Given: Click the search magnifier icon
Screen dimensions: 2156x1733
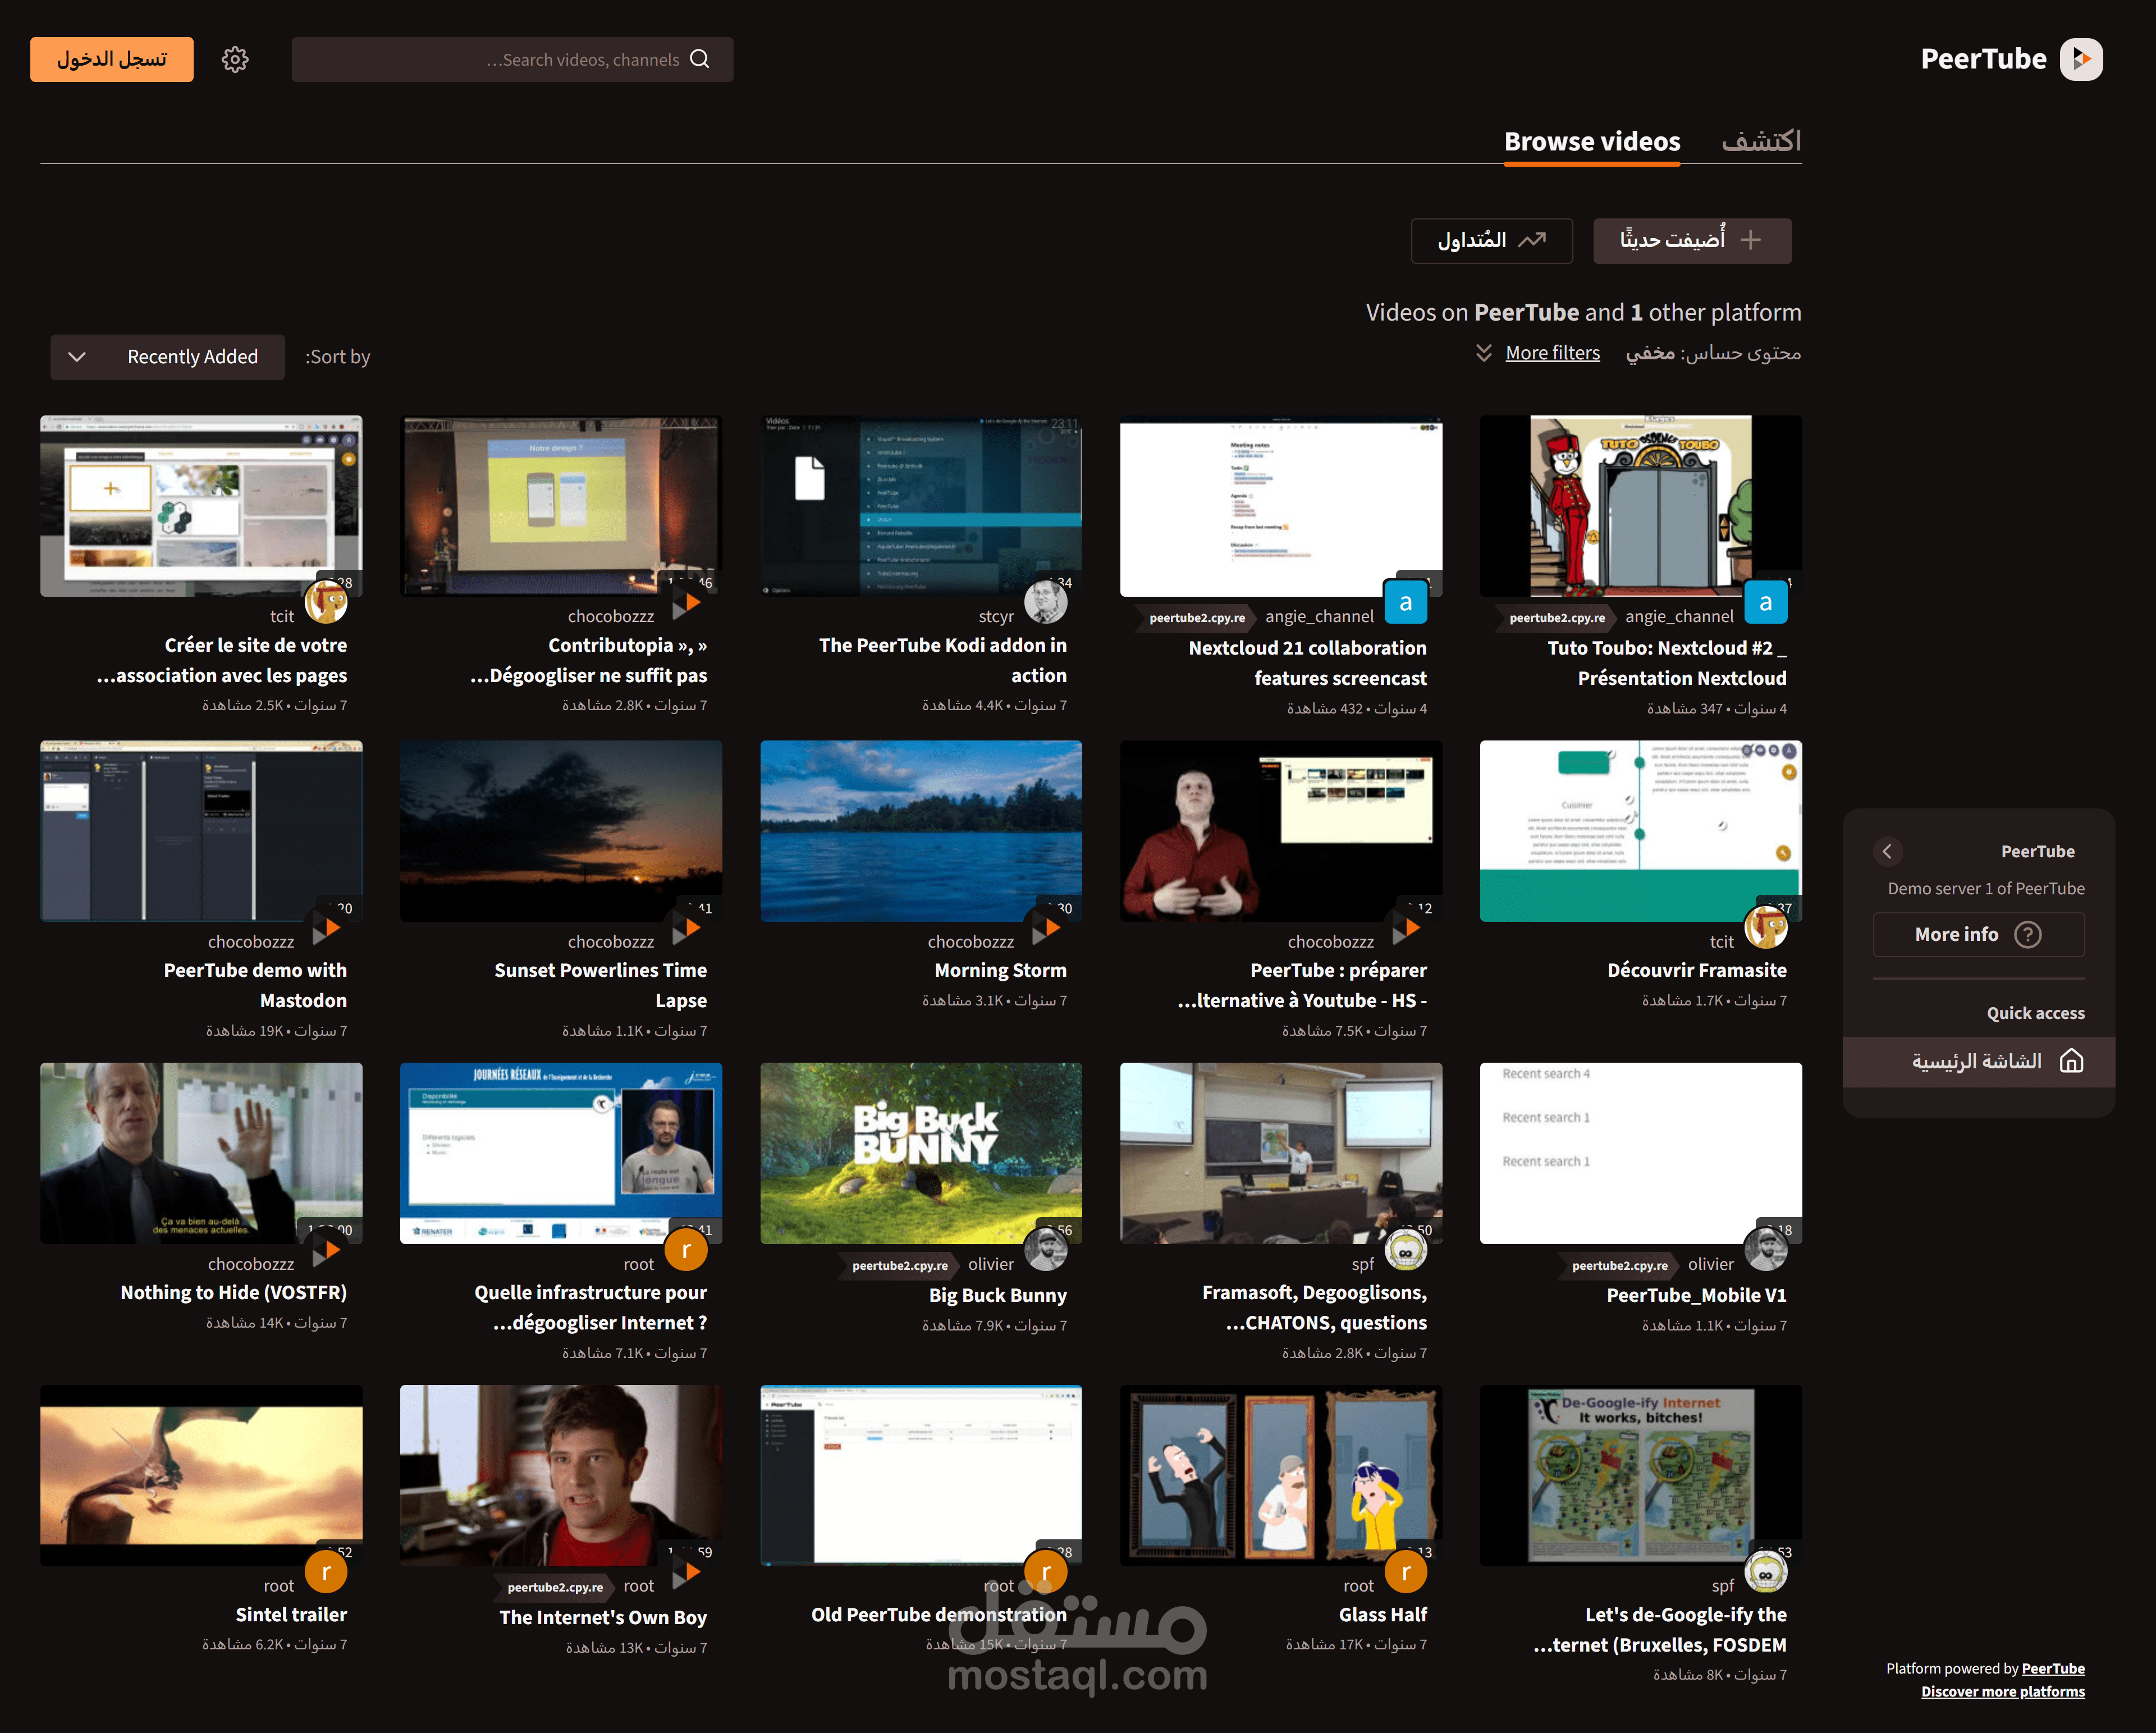Looking at the screenshot, I should pyautogui.click(x=700, y=59).
